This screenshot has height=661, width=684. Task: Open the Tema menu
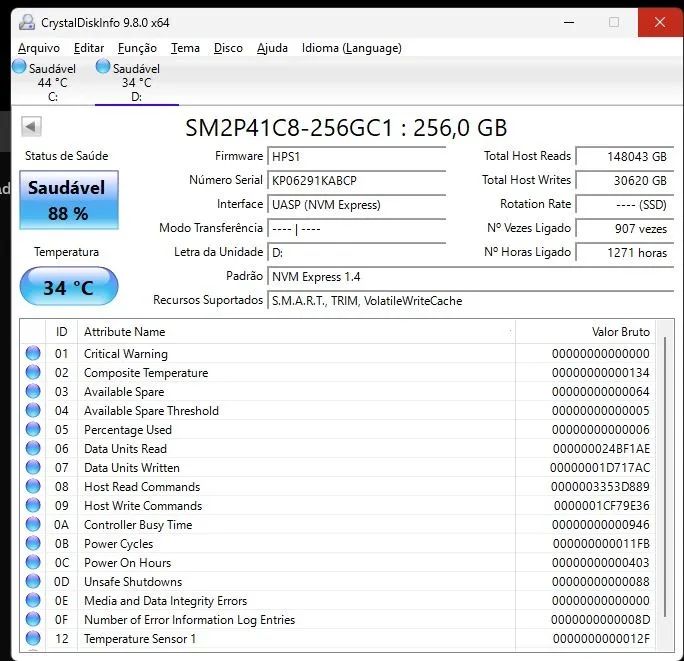pos(185,48)
